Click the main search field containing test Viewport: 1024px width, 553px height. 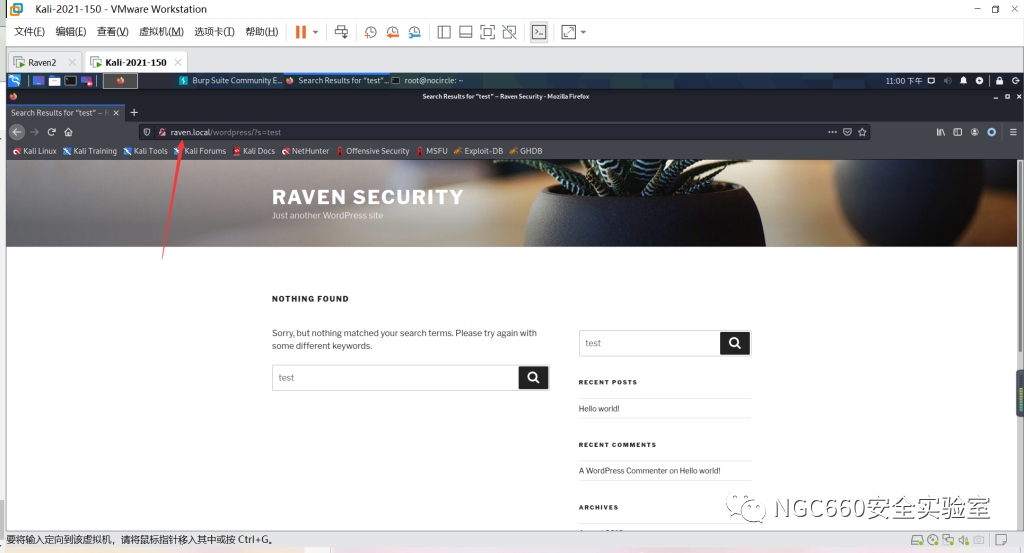(x=395, y=378)
